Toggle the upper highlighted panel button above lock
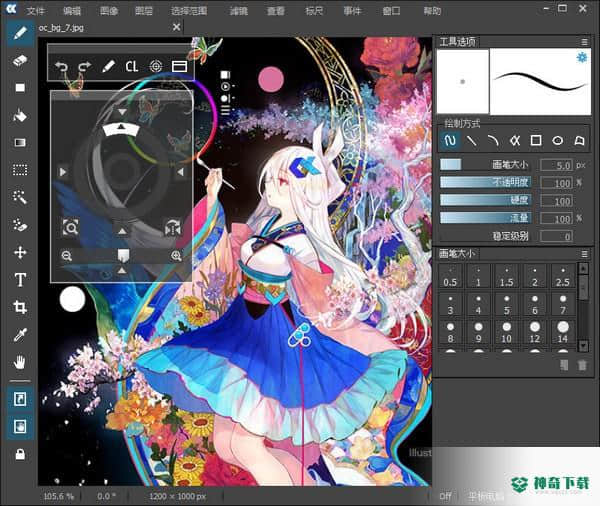600x506 pixels. coord(20,399)
